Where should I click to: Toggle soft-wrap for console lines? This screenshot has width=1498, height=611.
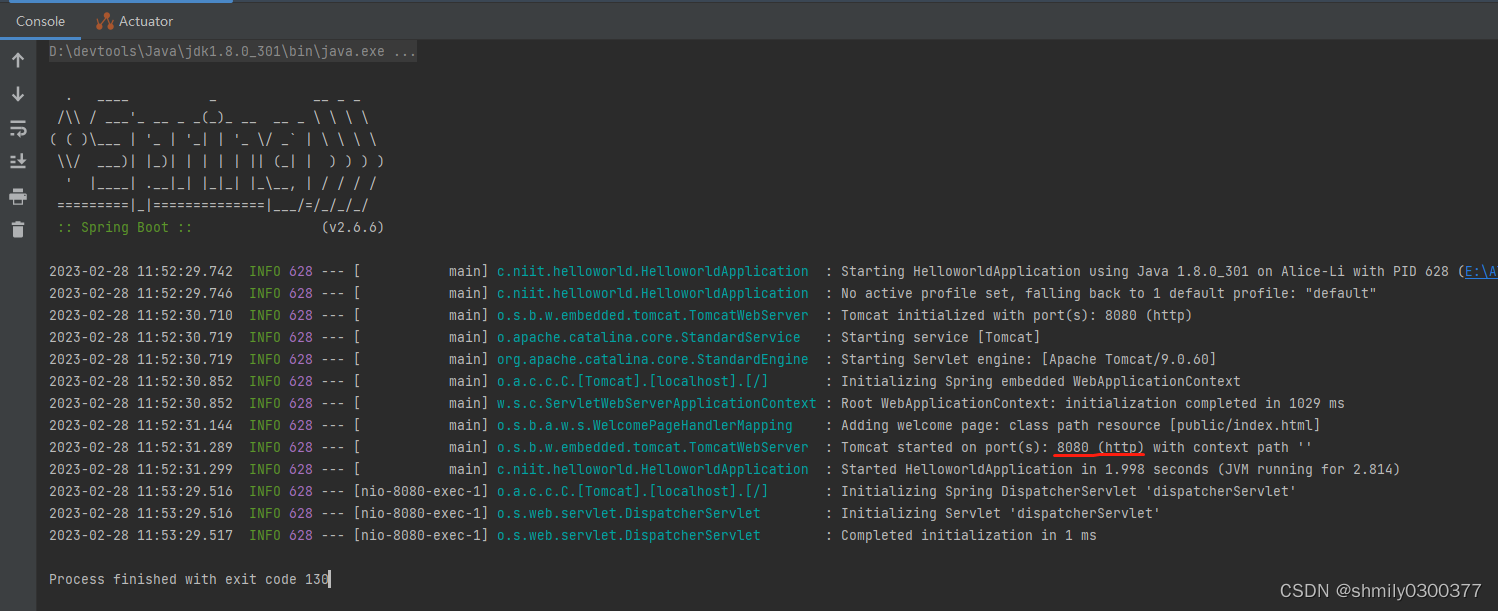(17, 128)
